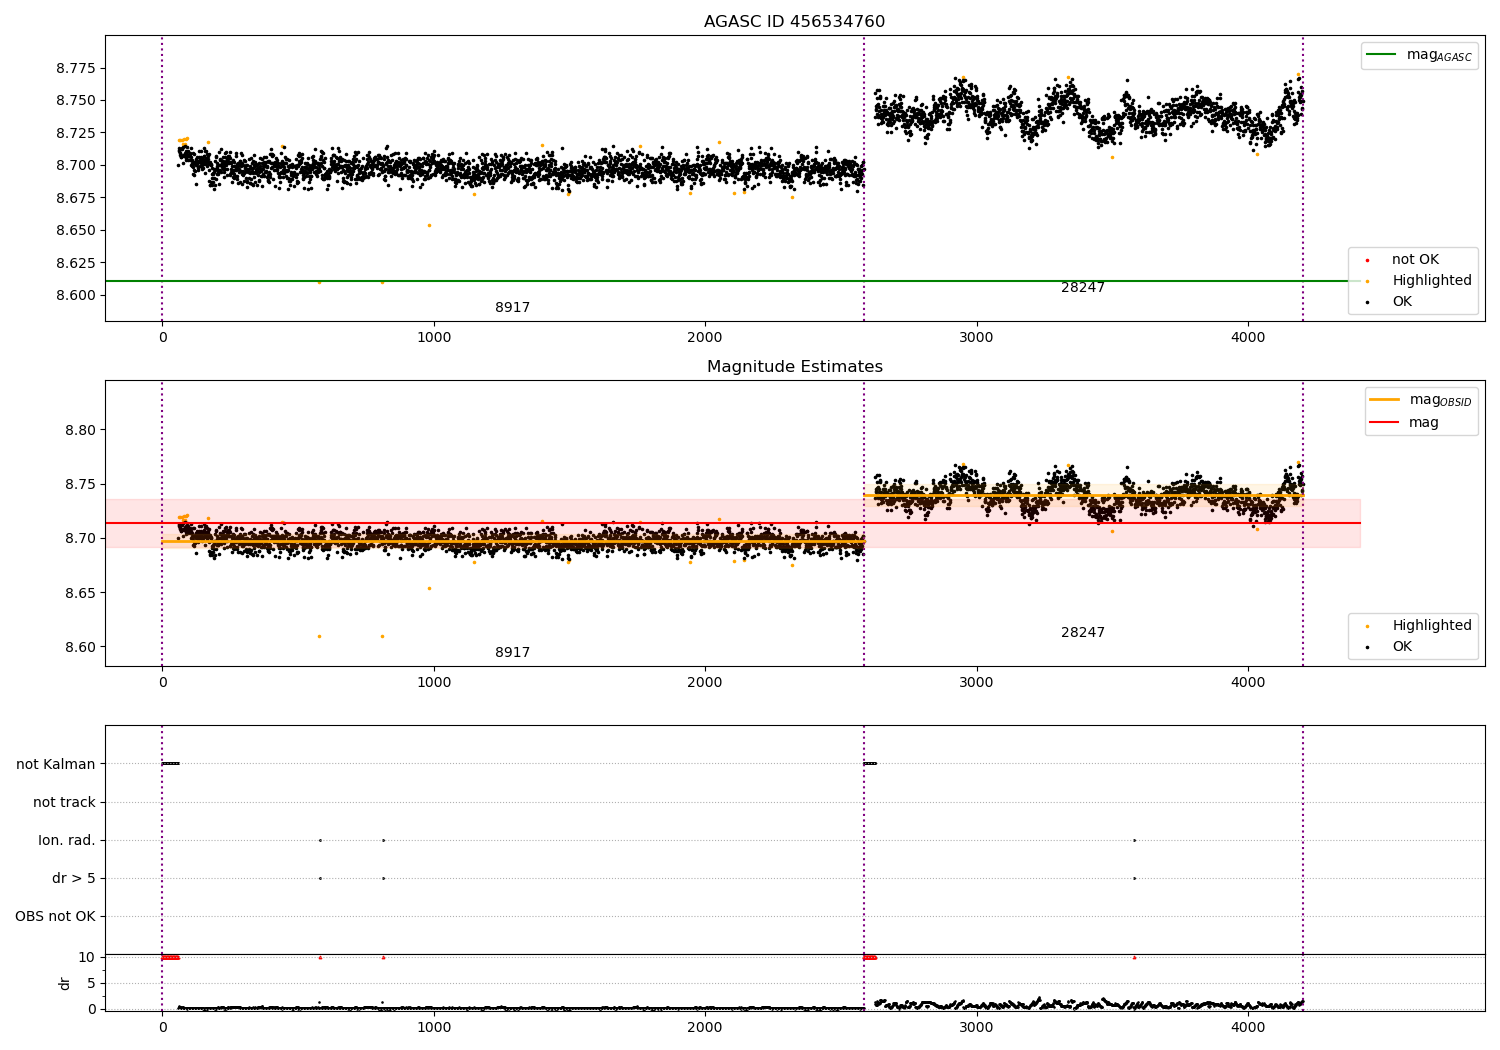Click the 8.60 tick in Magnitude Estimates plot
Screen dimensions: 1500x1050
pyautogui.click(x=79, y=648)
